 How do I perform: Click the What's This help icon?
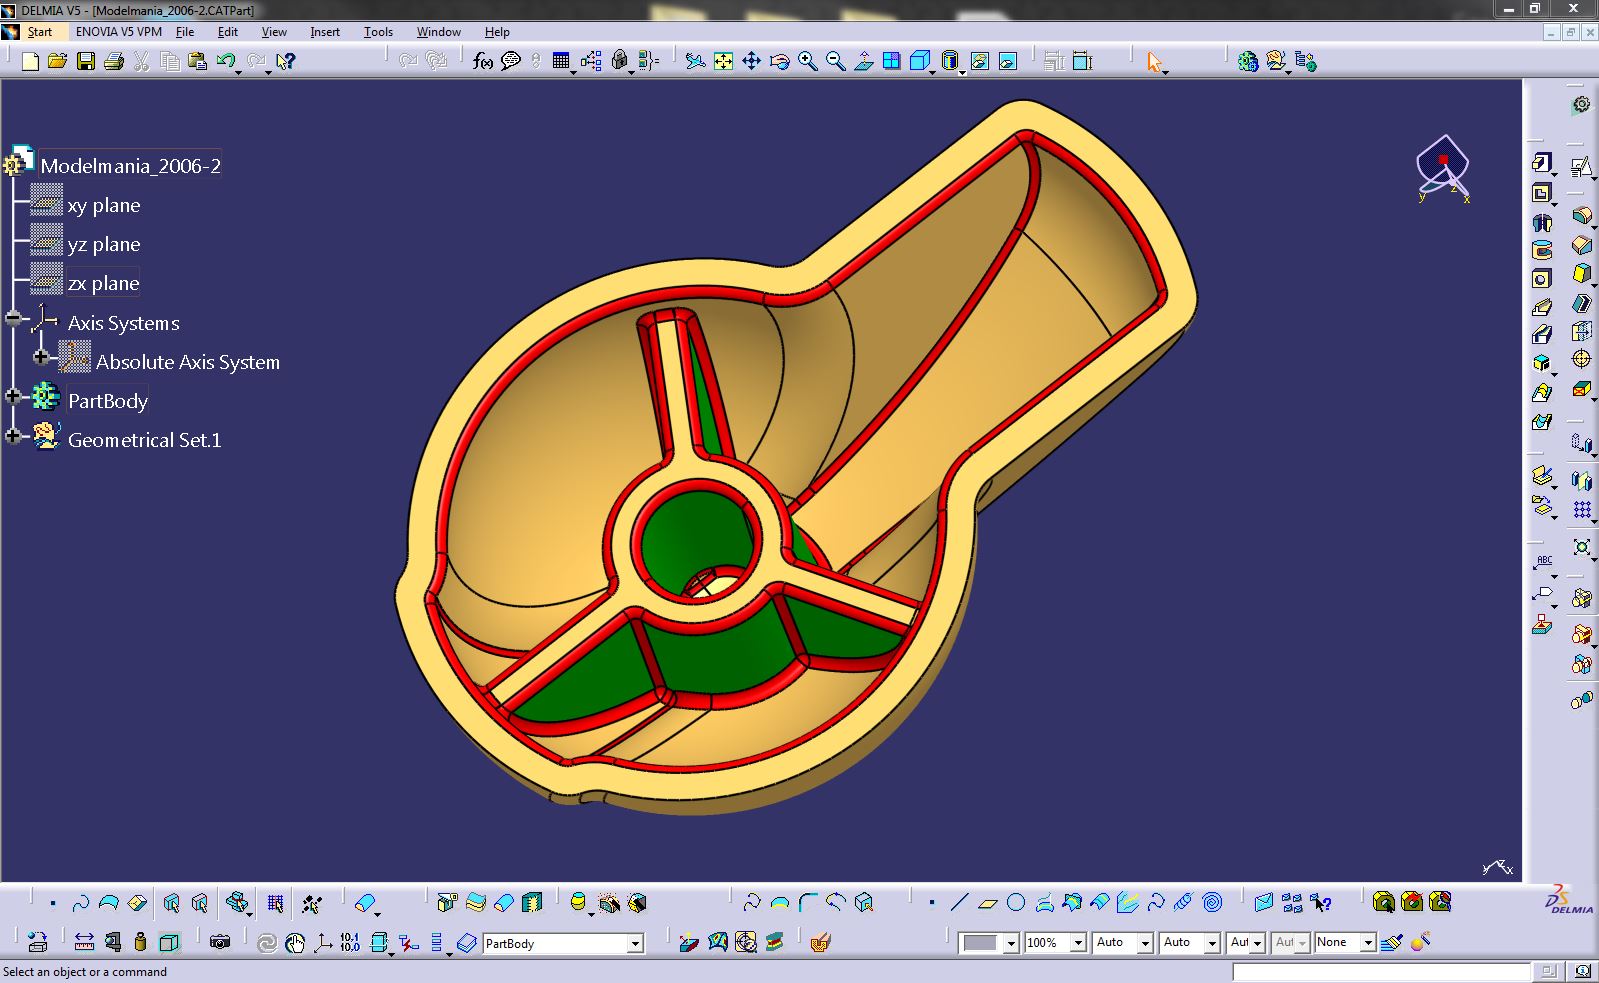pos(286,62)
